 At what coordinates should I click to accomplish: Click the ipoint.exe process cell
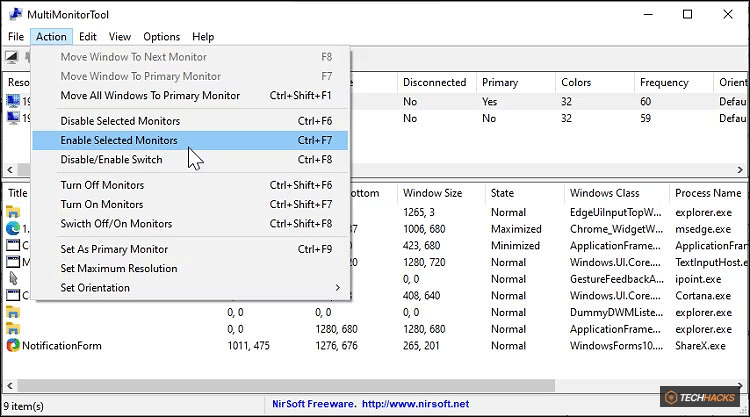[x=698, y=279]
